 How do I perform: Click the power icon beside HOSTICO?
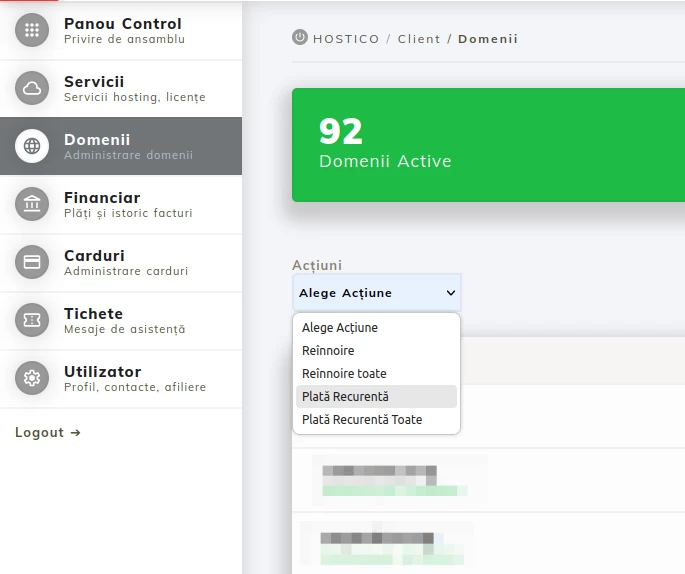click(x=300, y=38)
